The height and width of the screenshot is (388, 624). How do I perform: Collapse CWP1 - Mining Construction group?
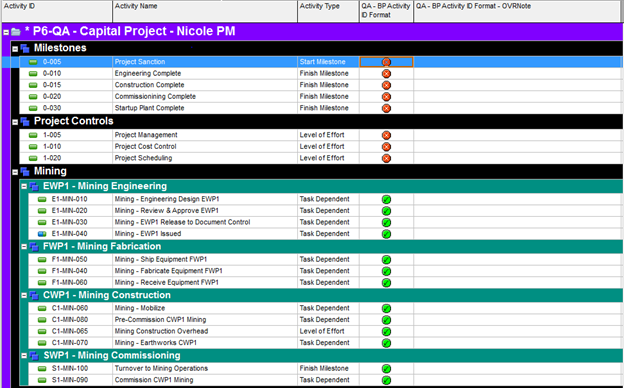(24, 296)
